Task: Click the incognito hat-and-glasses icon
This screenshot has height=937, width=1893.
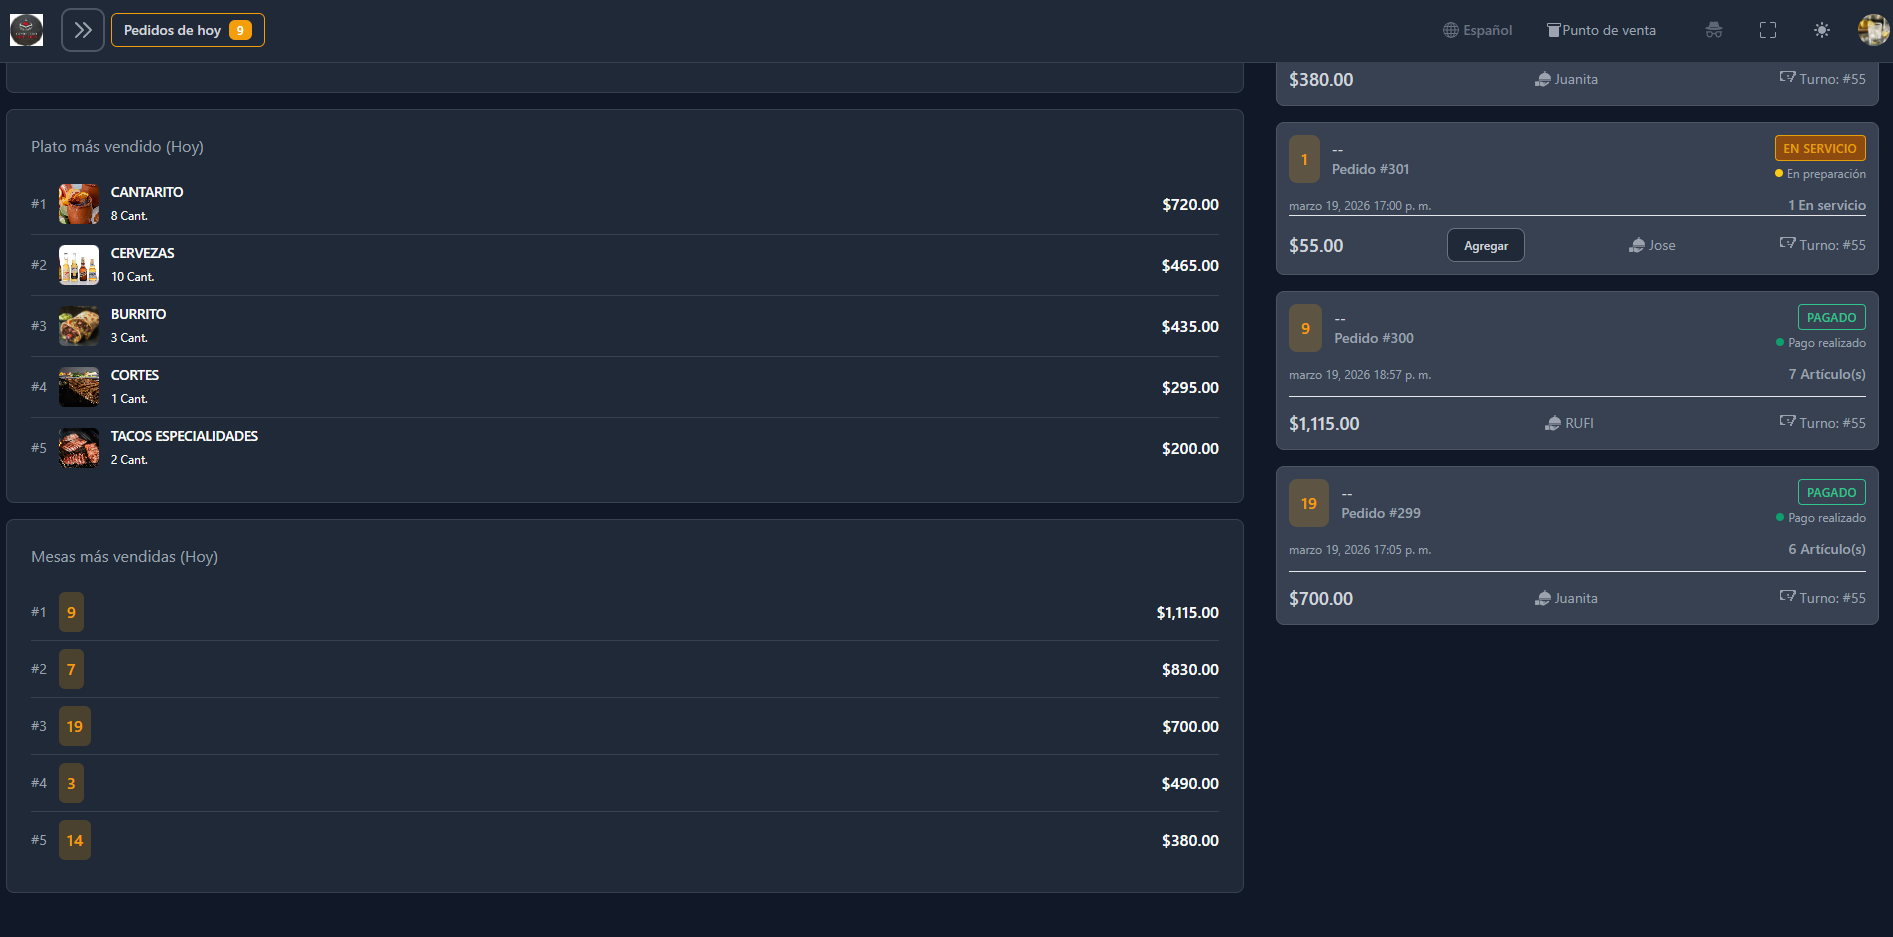Action: (1713, 30)
